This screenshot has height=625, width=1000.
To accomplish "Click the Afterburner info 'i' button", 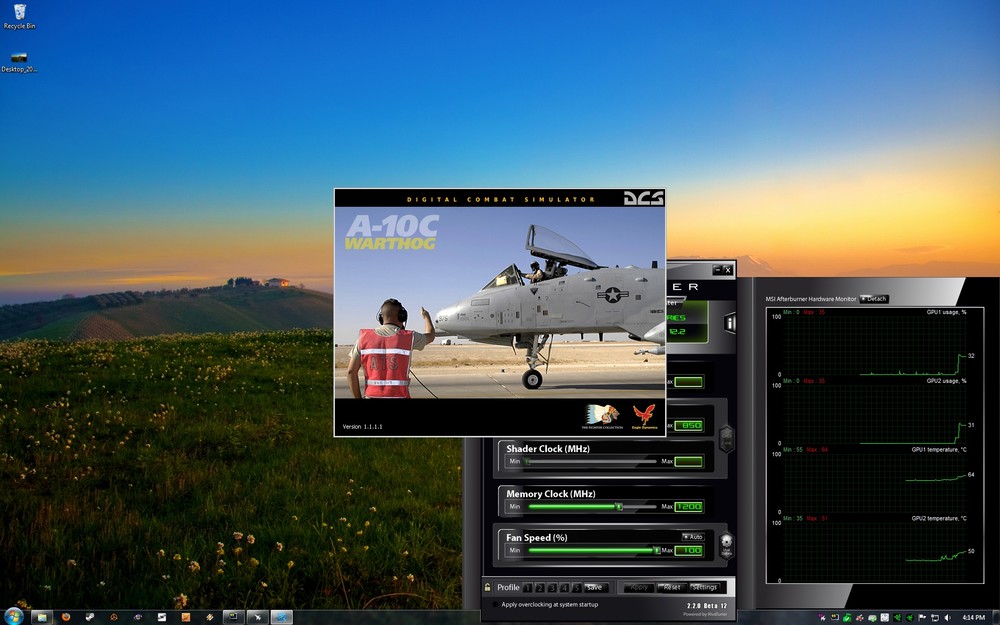I will pyautogui.click(x=729, y=323).
